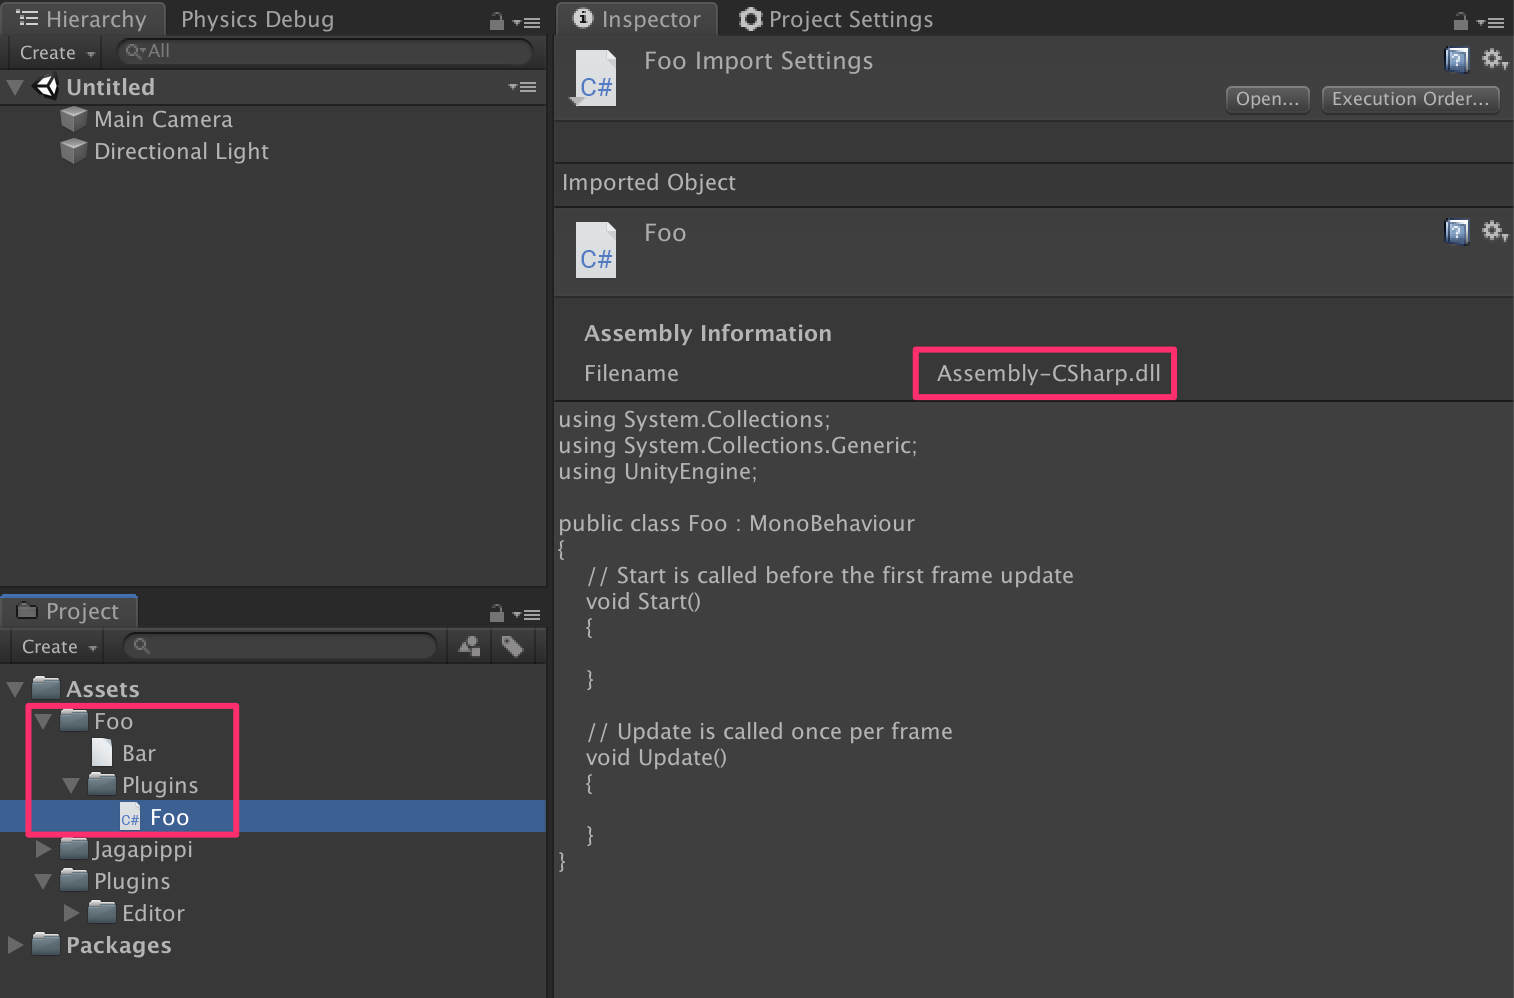Viewport: 1514px width, 998px height.
Task: Open the Create dropdown in Hierarchy
Action: click(54, 52)
